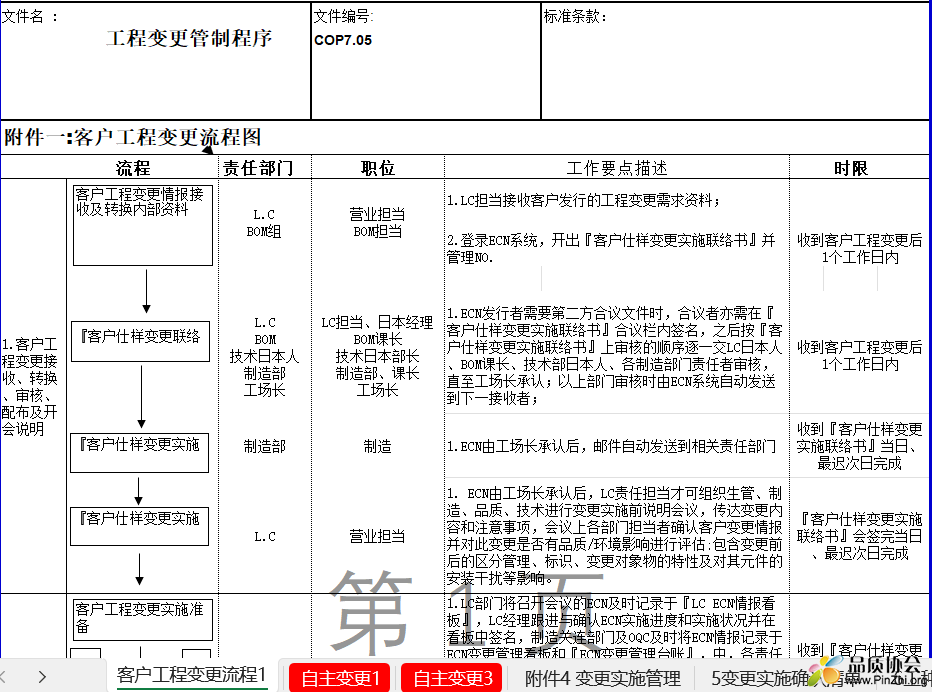The image size is (932, 692).
Task: Select the 时限 column header
Action: pos(851,168)
